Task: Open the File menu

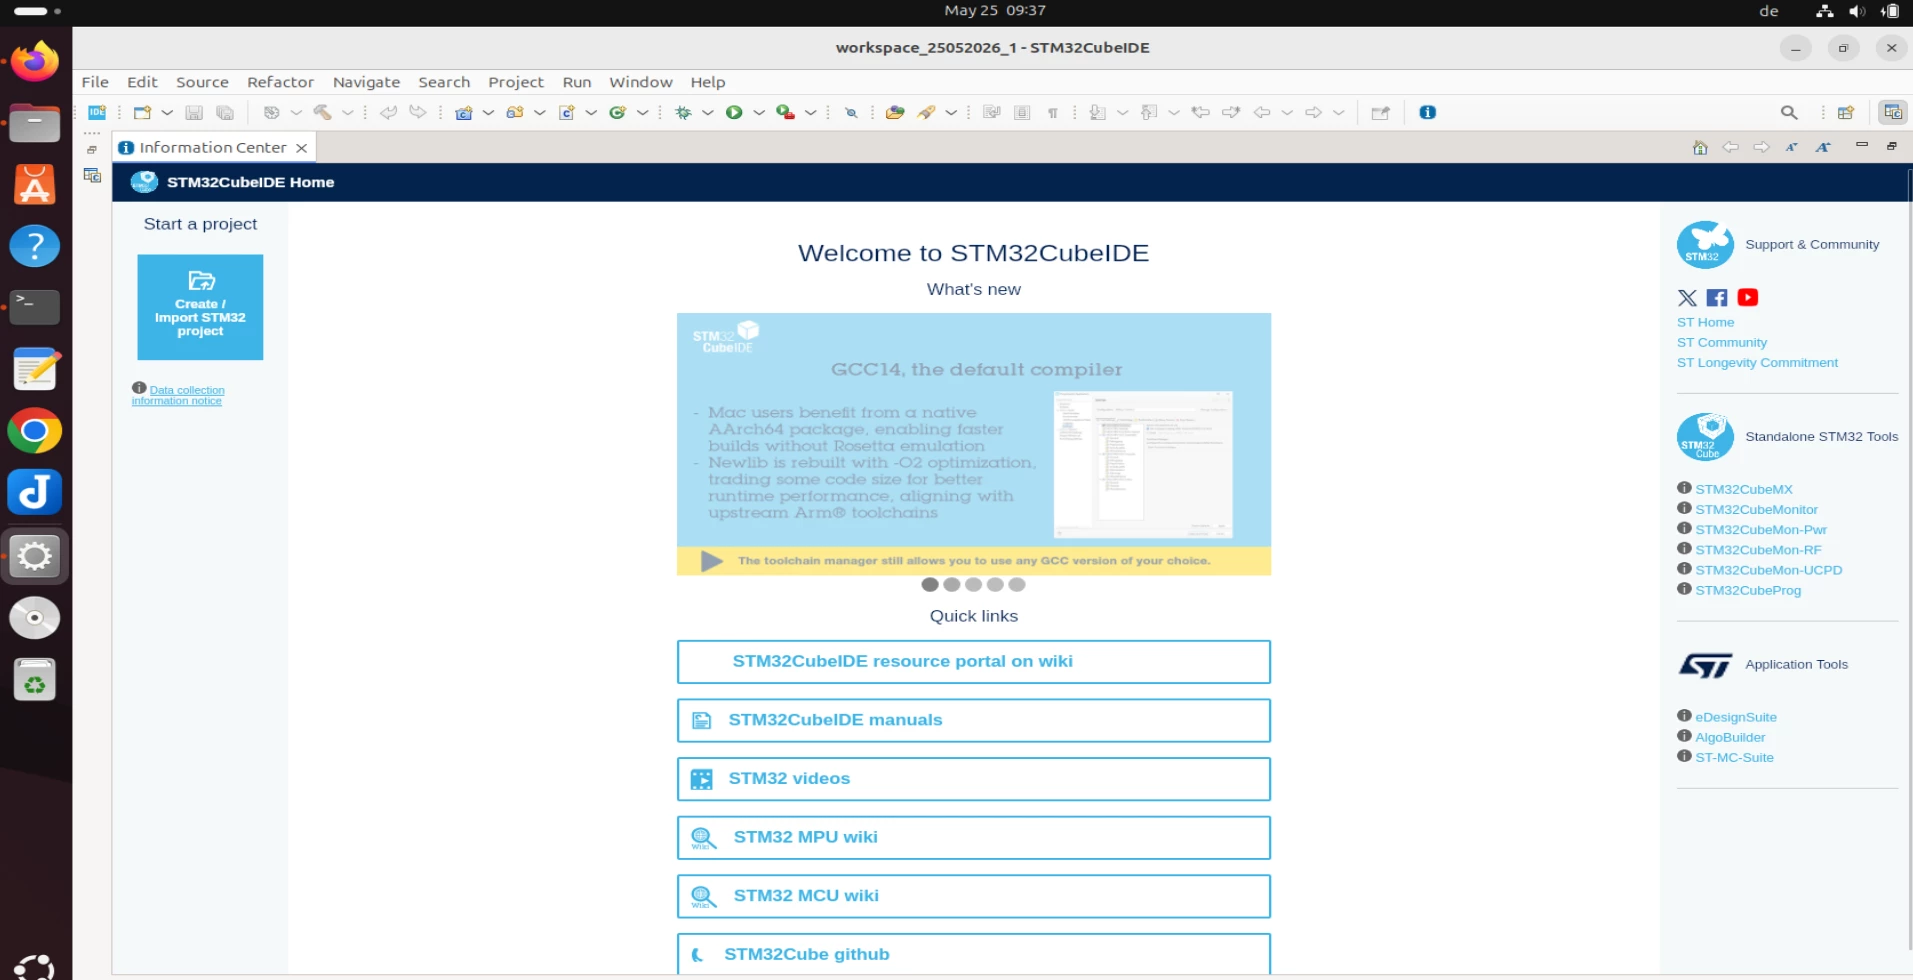Action: tap(95, 82)
